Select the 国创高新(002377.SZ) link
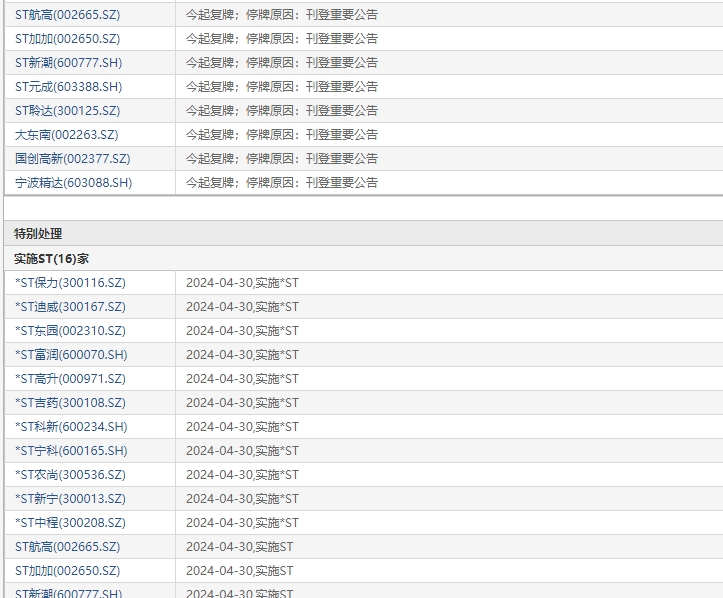Image resolution: width=723 pixels, height=598 pixels. 72,159
